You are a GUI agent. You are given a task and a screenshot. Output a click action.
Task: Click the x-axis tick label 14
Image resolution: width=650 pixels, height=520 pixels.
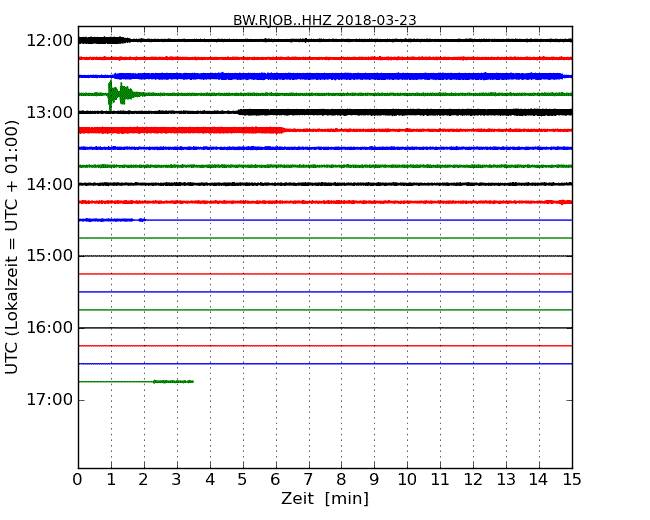coord(538,479)
